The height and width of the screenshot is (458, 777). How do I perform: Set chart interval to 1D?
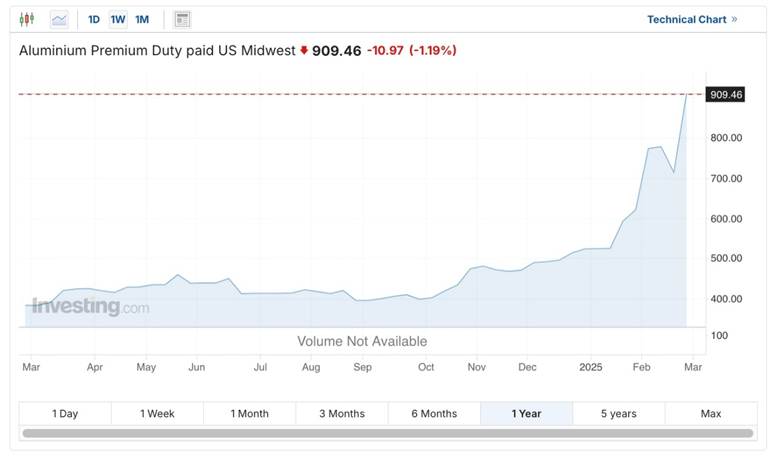pyautogui.click(x=94, y=19)
